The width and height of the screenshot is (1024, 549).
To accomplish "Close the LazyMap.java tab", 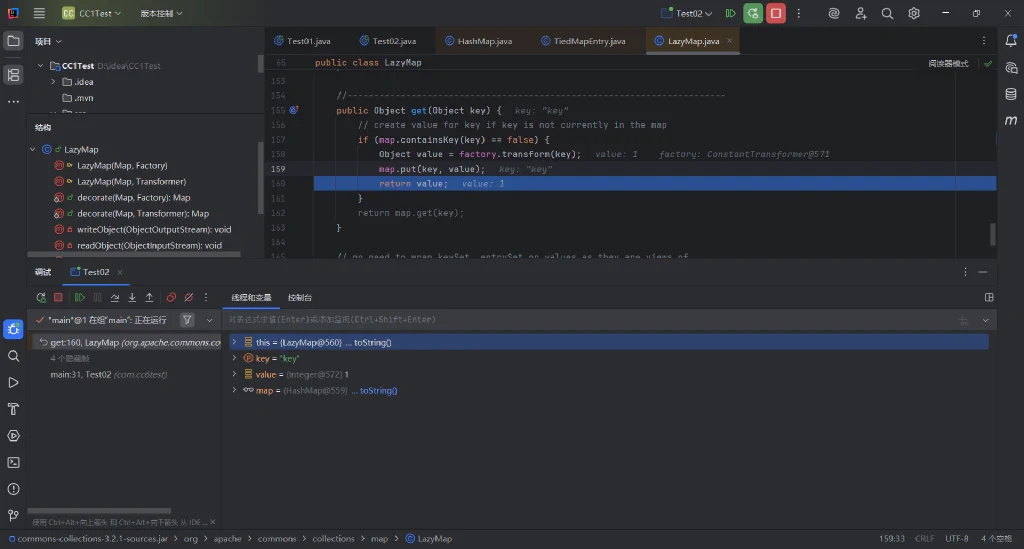I will click(729, 41).
